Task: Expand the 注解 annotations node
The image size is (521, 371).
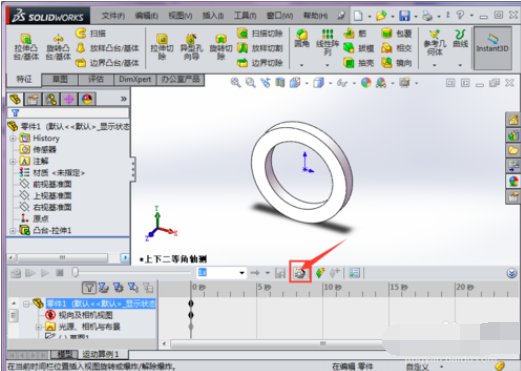Action: coord(13,161)
